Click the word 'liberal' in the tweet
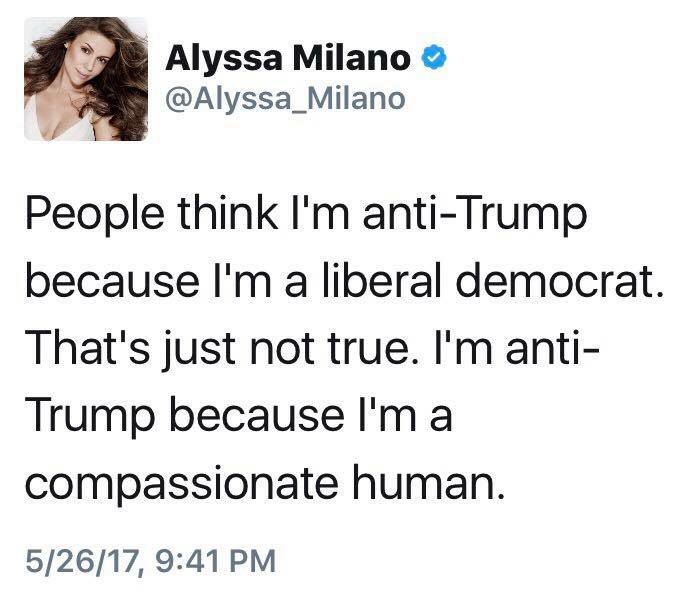This screenshot has width=690, height=607. coord(382,280)
